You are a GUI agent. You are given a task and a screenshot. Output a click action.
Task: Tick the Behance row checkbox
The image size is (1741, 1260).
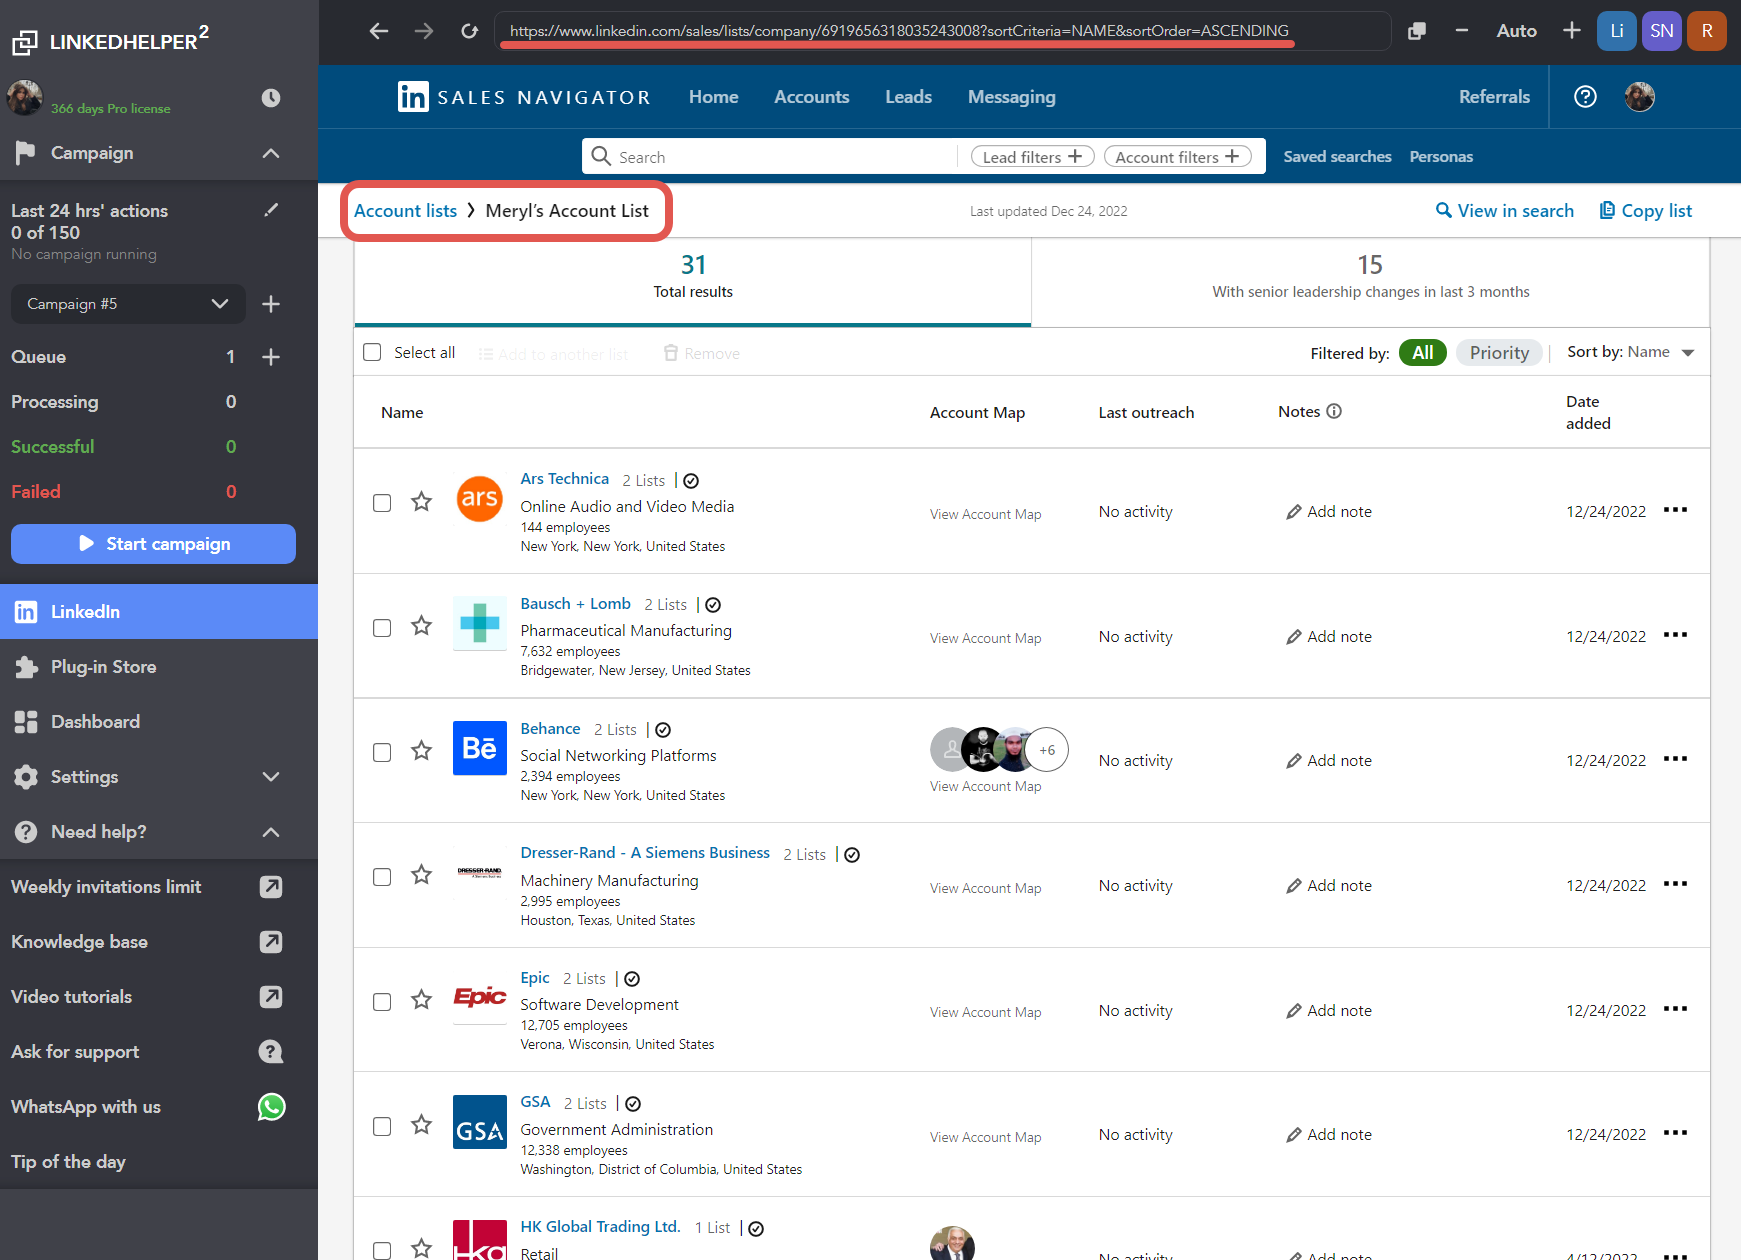(x=382, y=752)
